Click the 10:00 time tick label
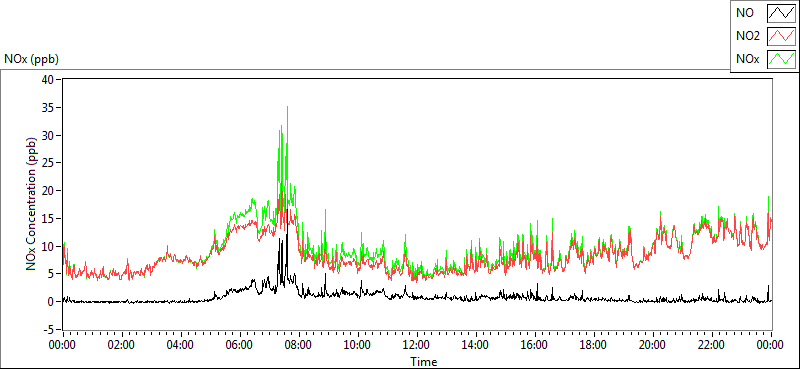 [357, 345]
